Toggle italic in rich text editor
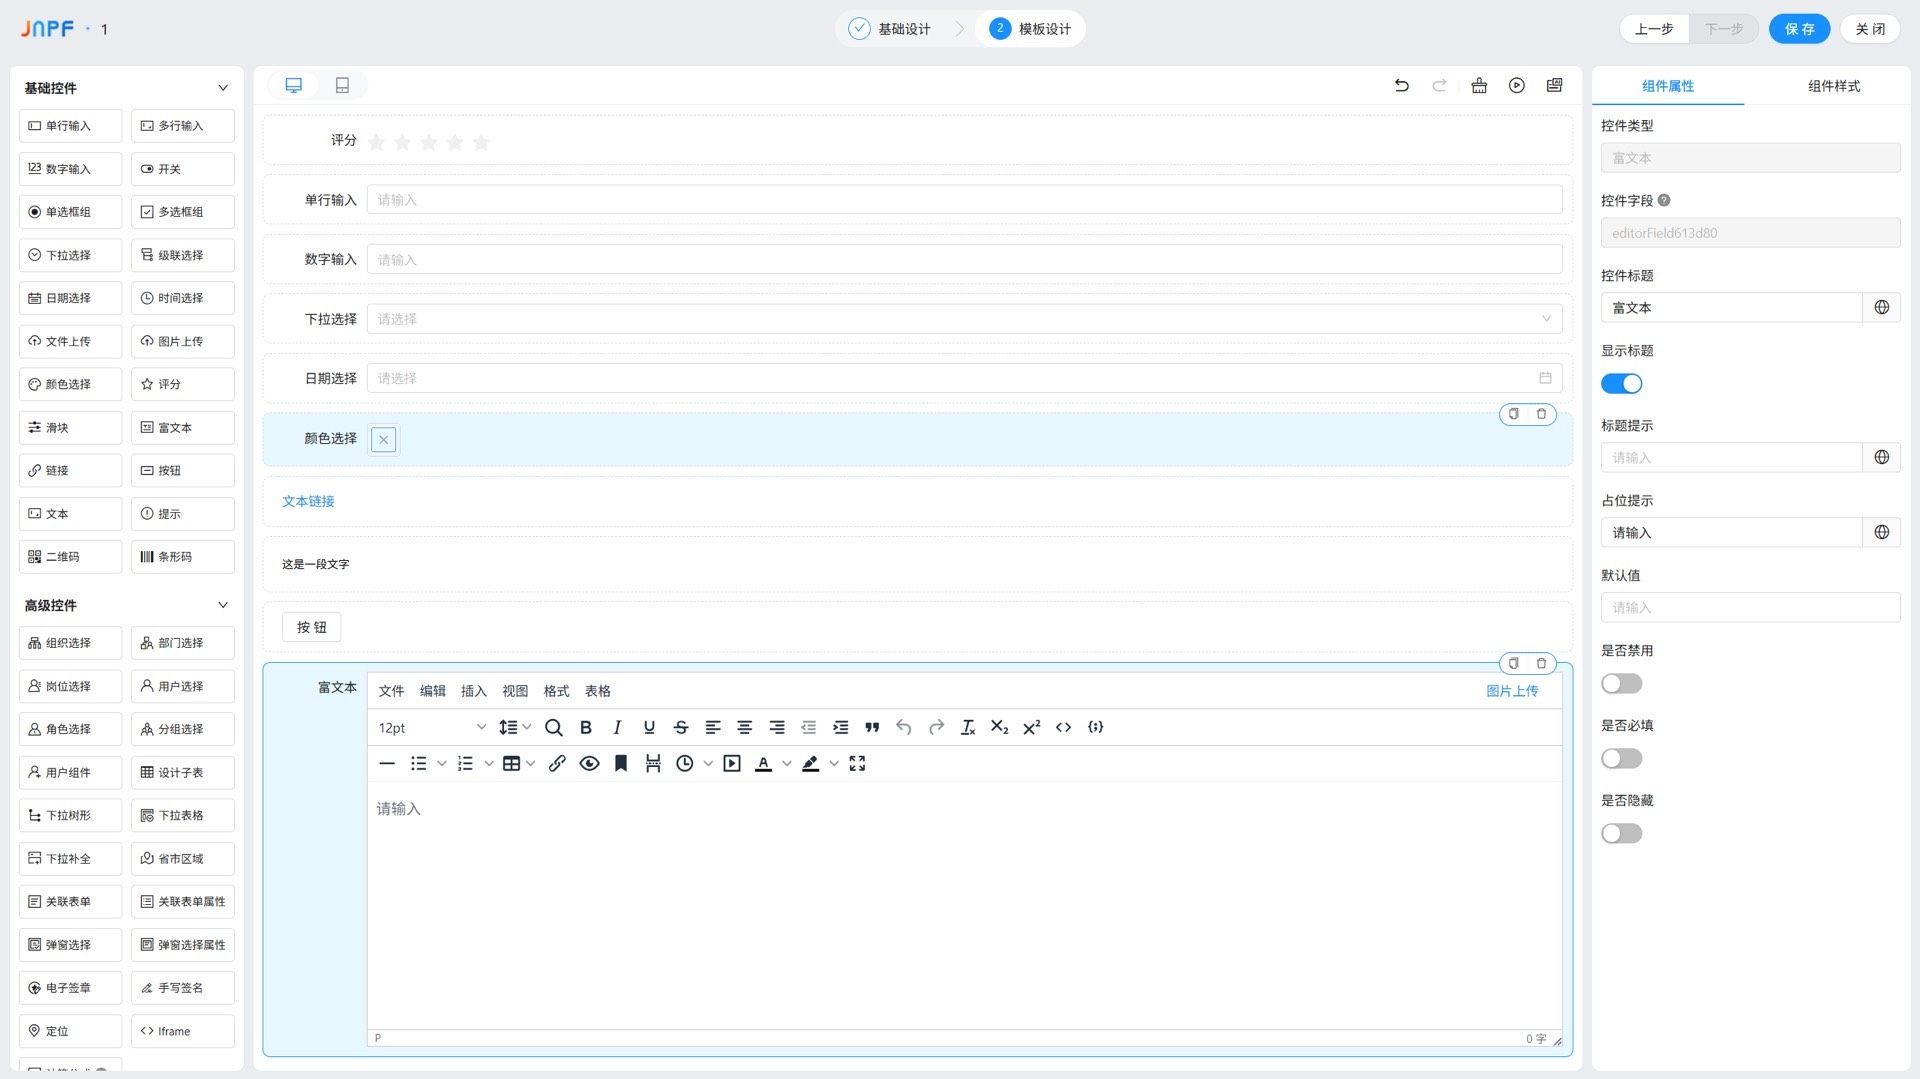Image resolution: width=1920 pixels, height=1079 pixels. tap(617, 727)
